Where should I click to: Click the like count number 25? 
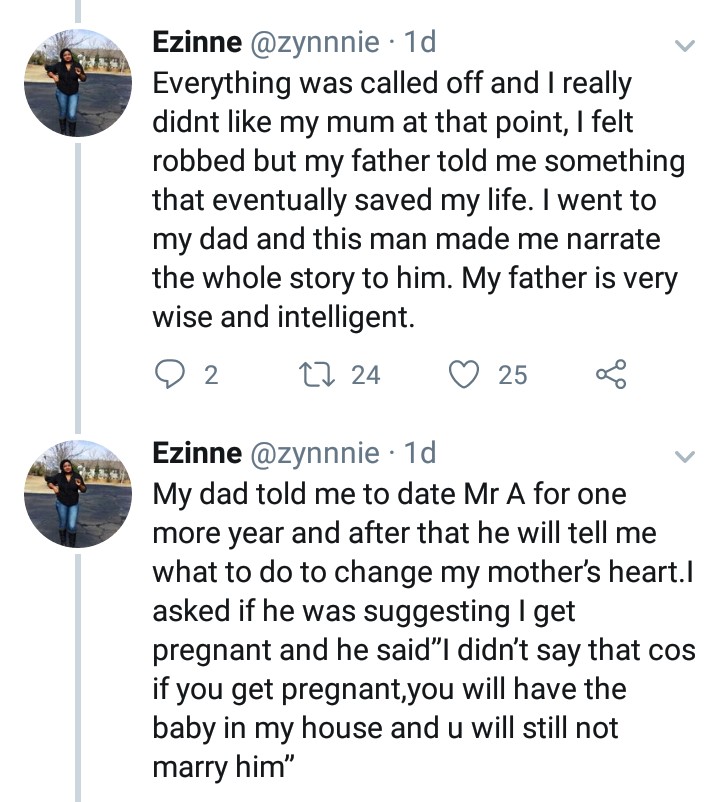pos(512,375)
